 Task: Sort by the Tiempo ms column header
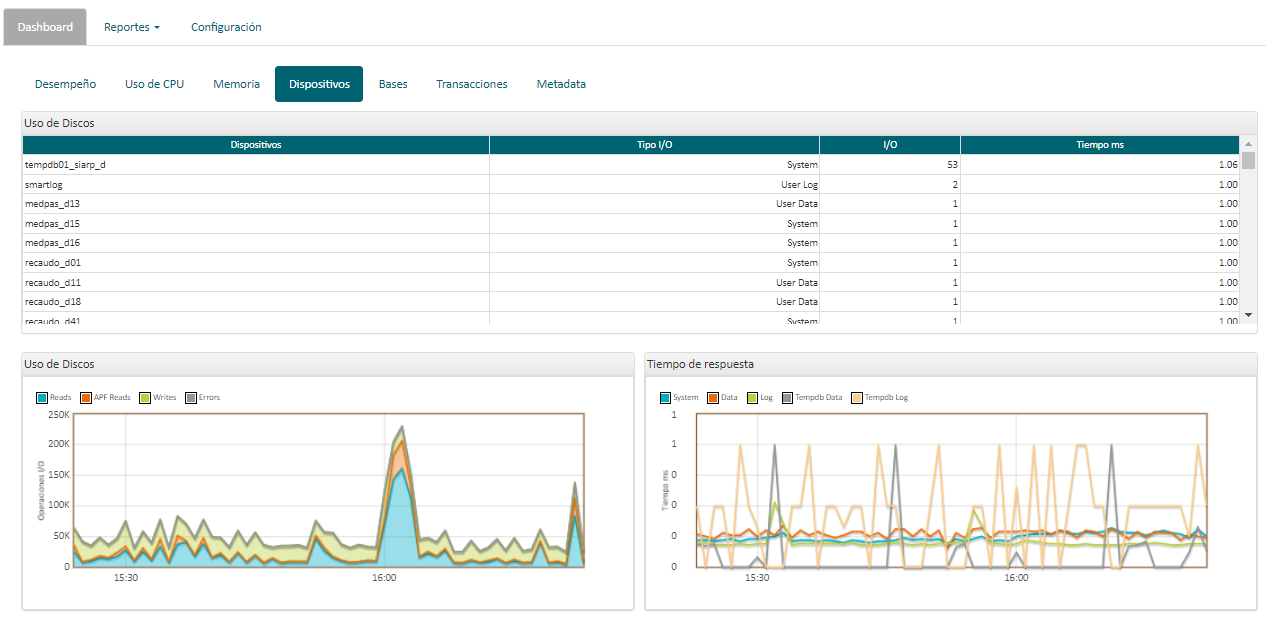coord(1099,145)
